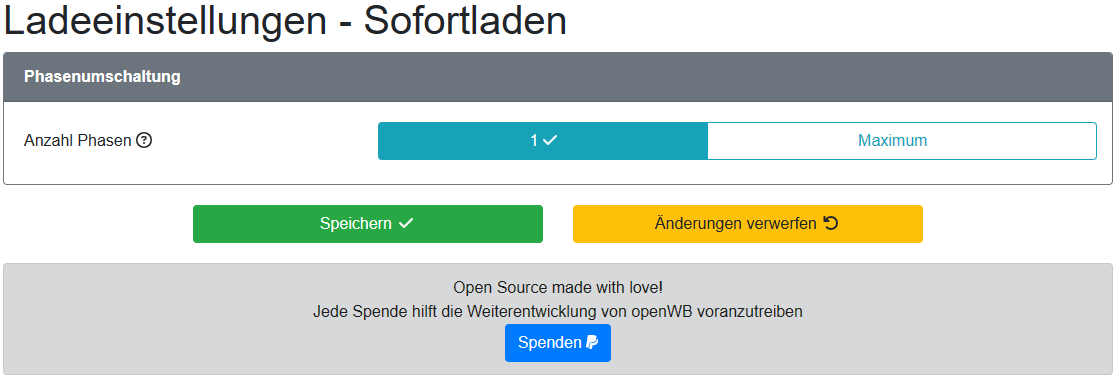The width and height of the screenshot is (1120, 391).
Task: Switch the phase count to Maximum
Action: click(x=901, y=141)
